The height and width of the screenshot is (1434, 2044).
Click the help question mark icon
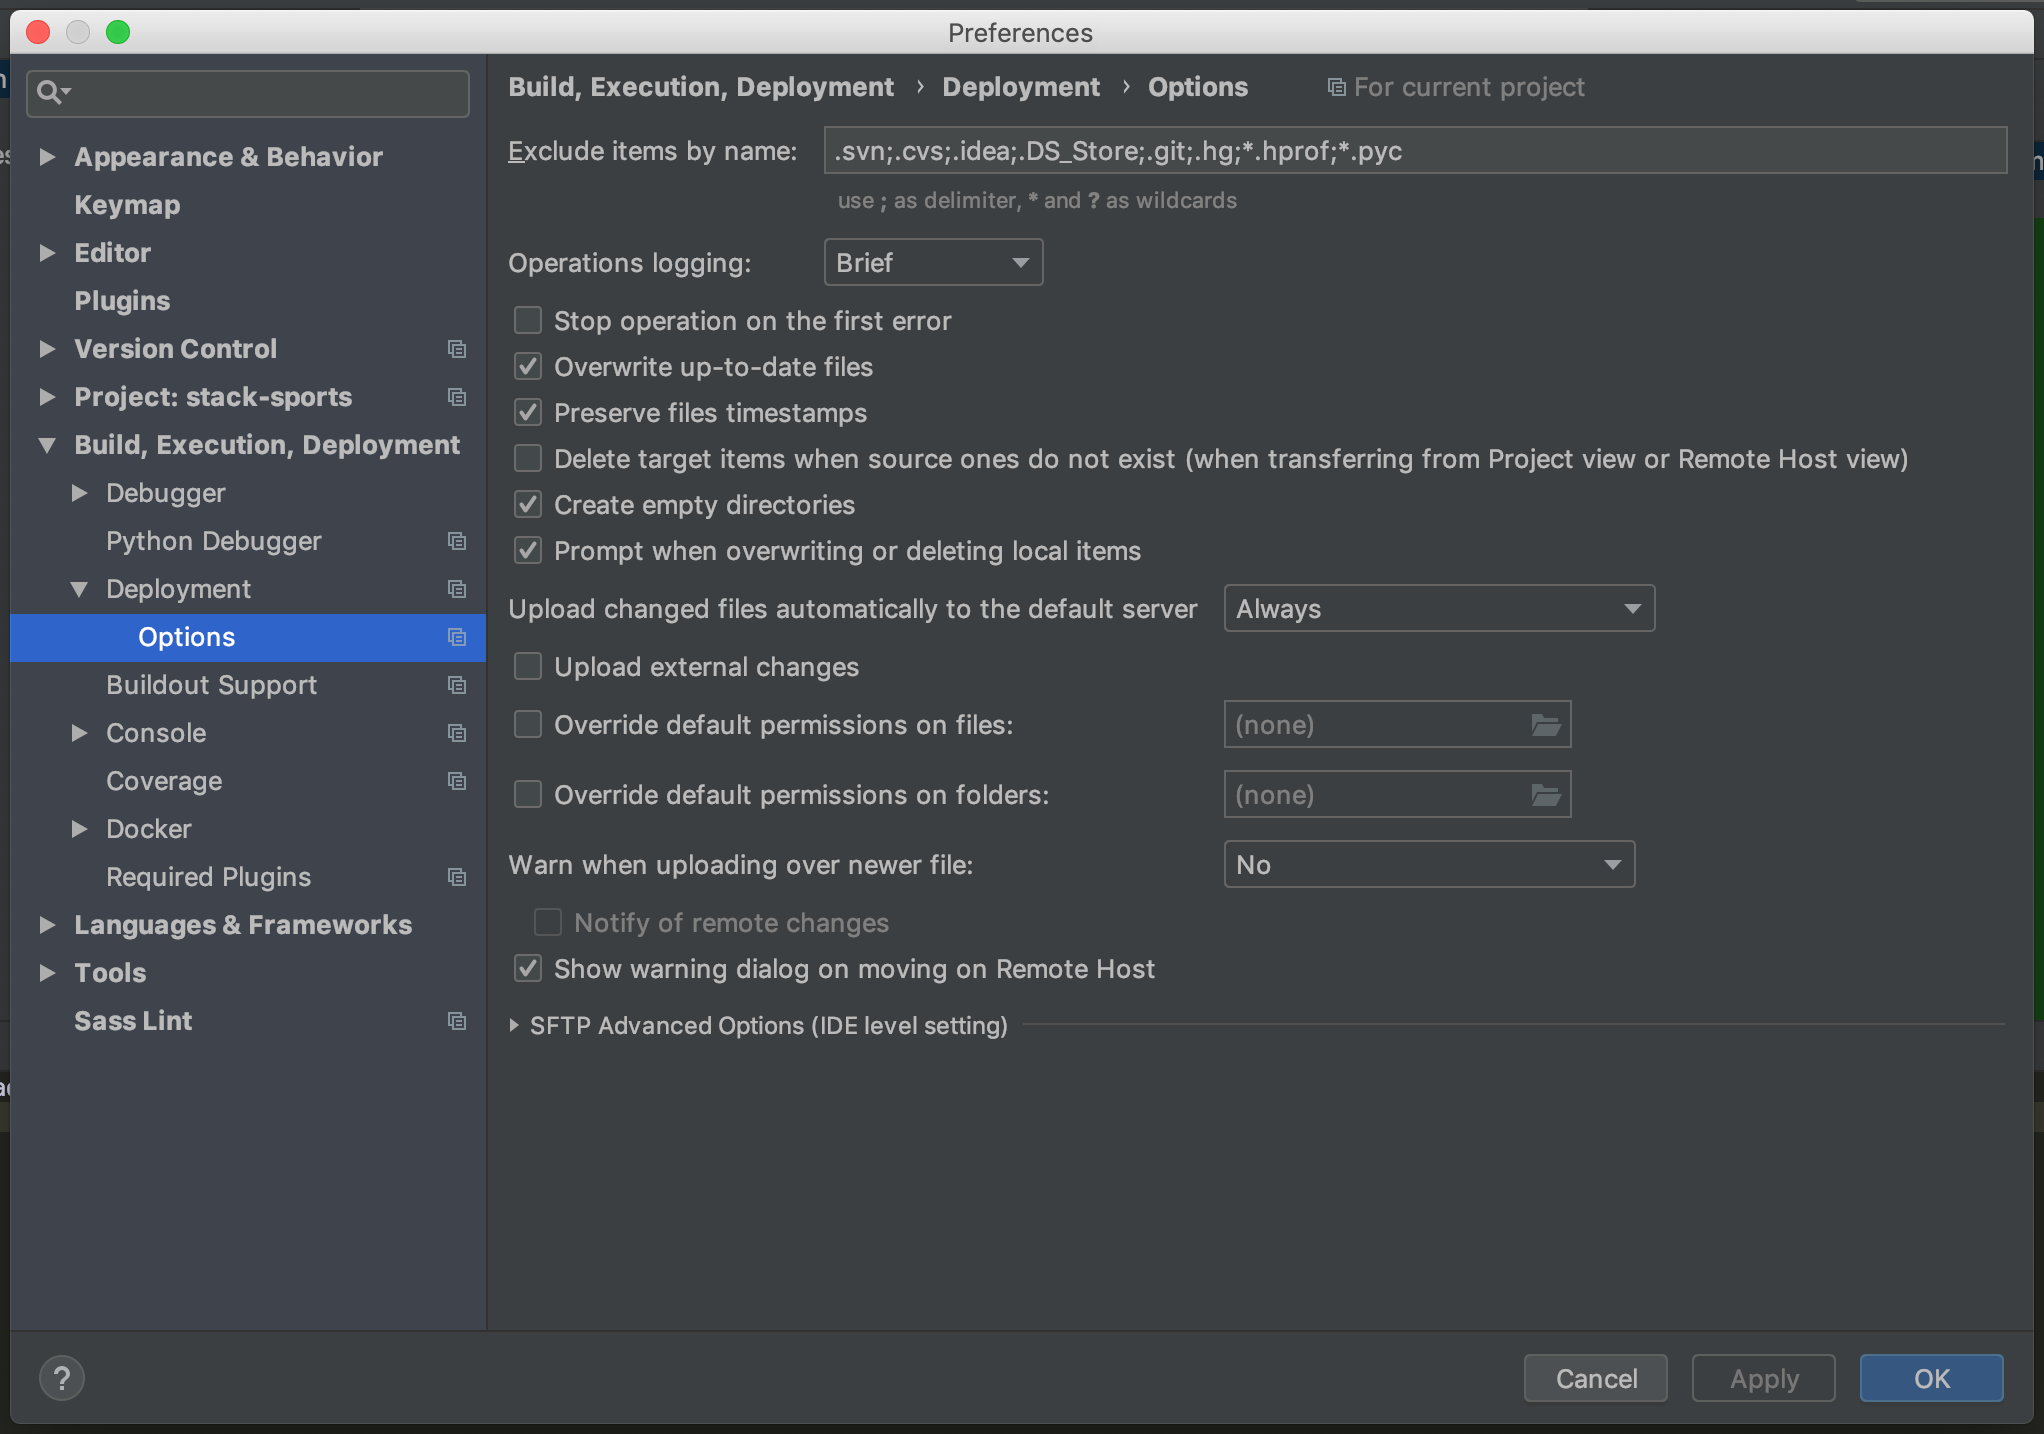point(62,1378)
